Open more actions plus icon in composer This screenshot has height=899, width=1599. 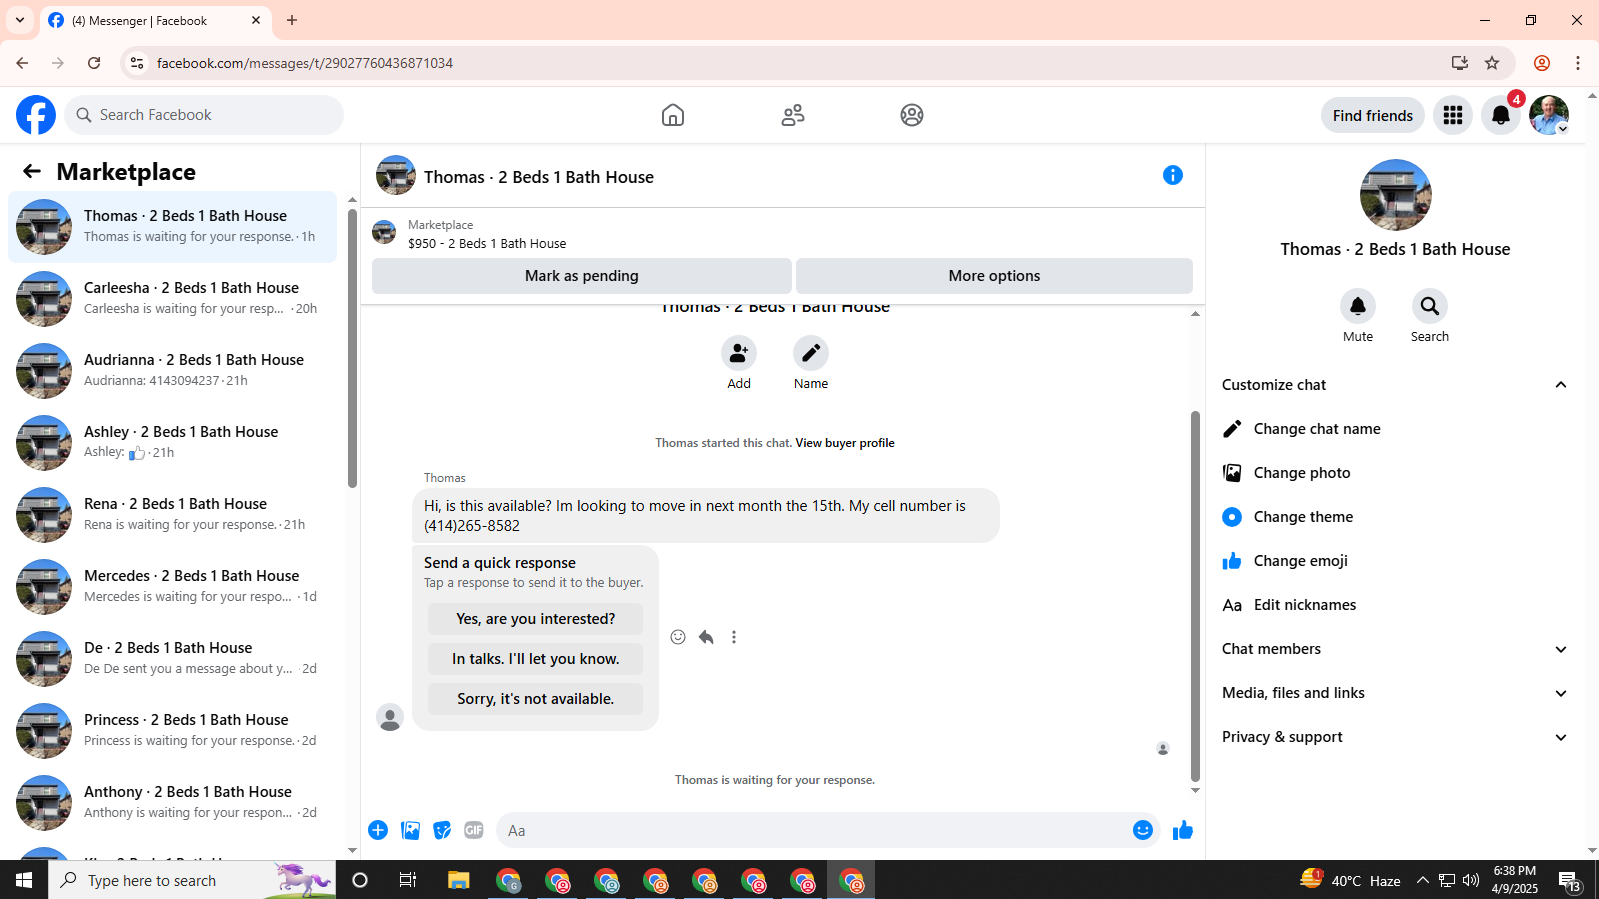[378, 830]
